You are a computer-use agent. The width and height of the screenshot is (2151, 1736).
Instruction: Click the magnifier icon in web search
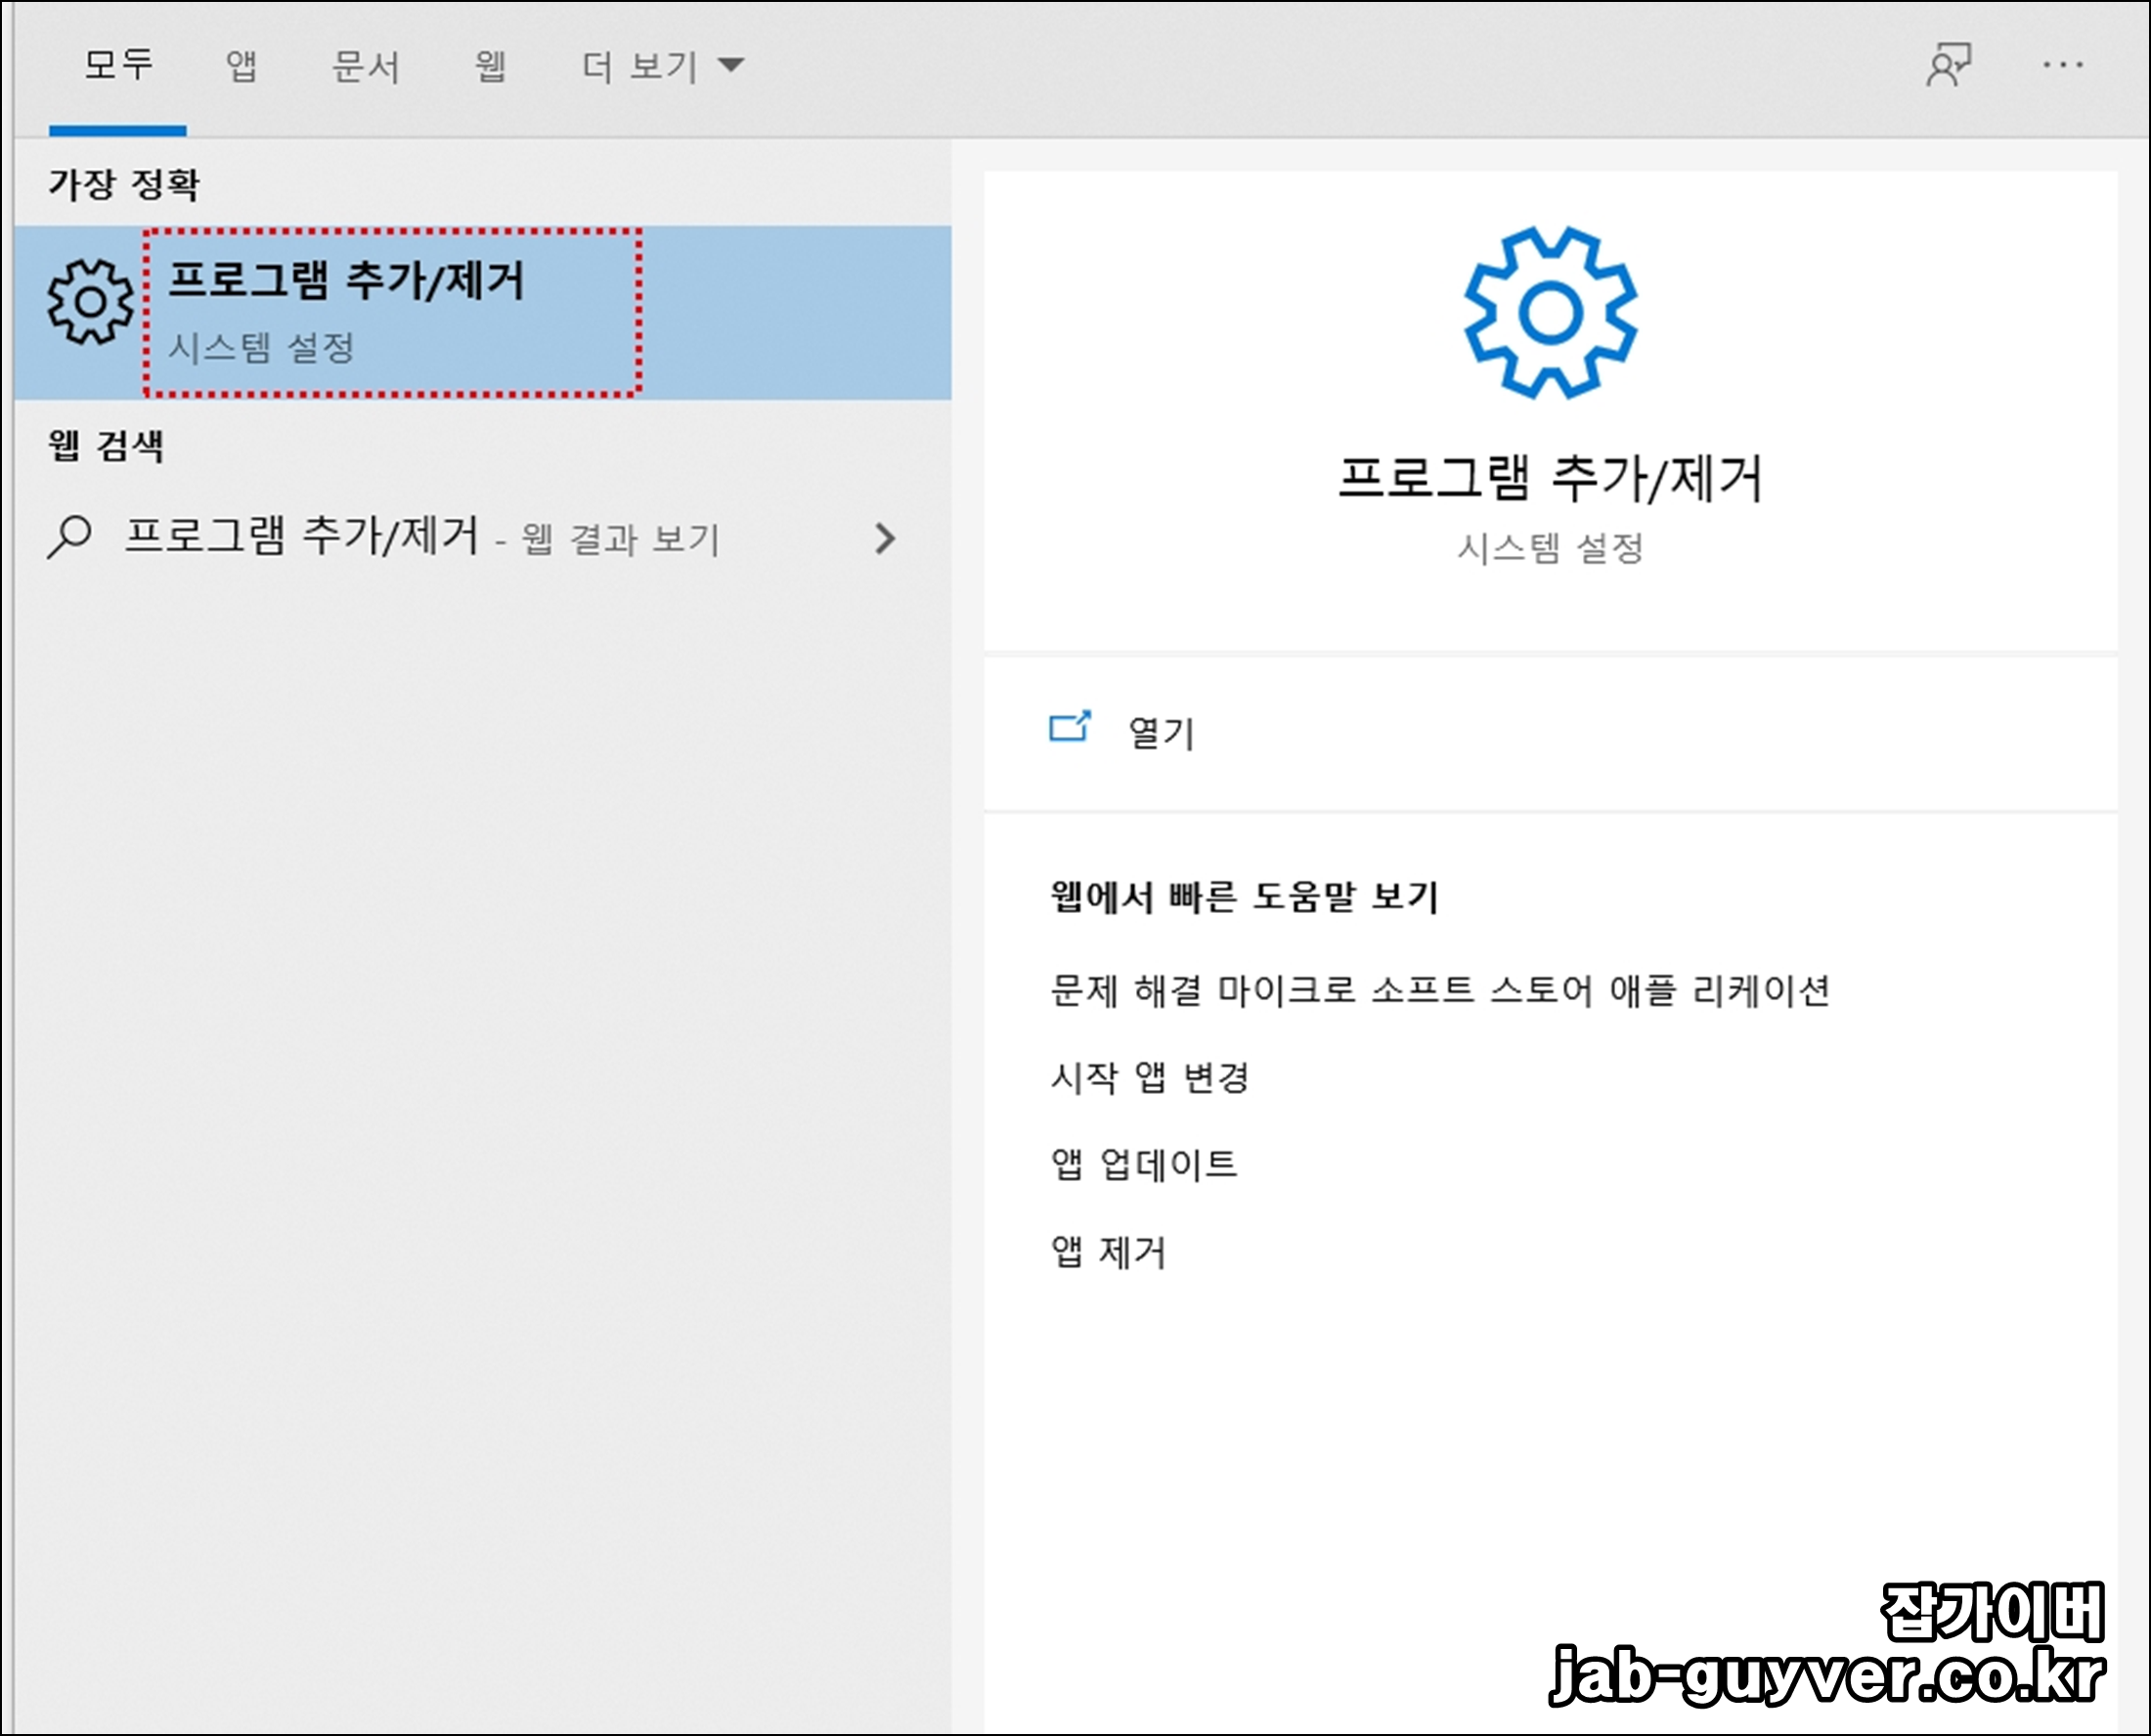(69, 537)
